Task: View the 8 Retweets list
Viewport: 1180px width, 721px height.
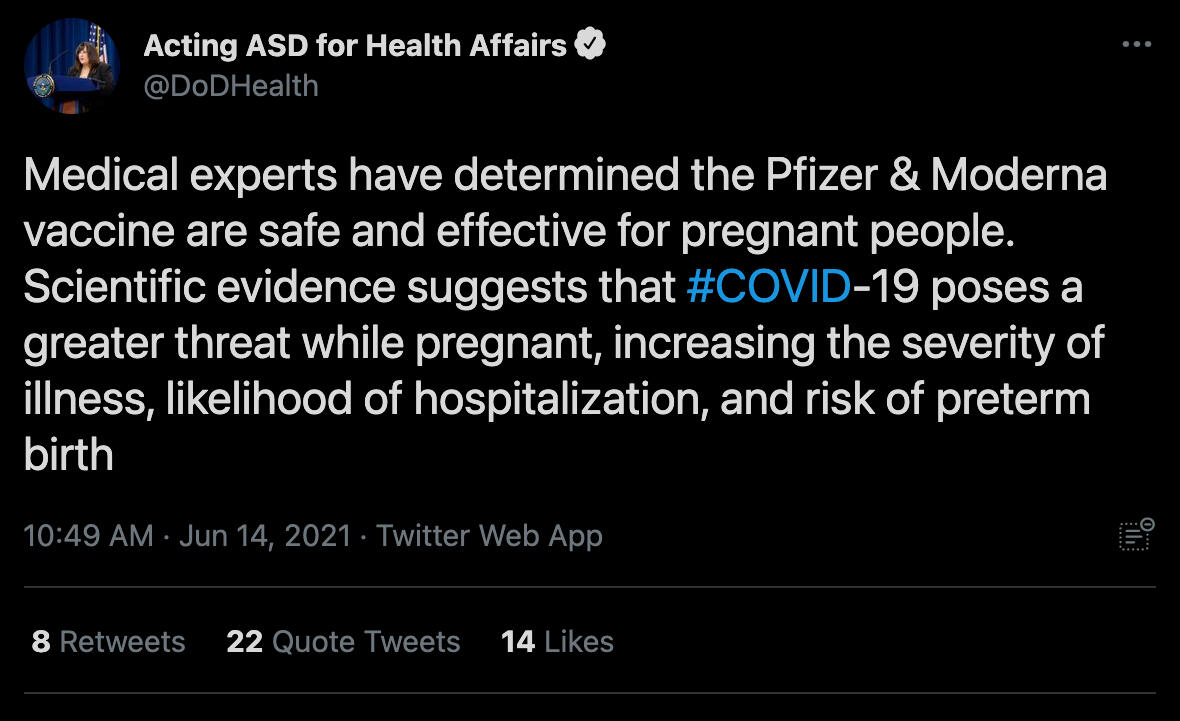Action: pyautogui.click(x=108, y=641)
